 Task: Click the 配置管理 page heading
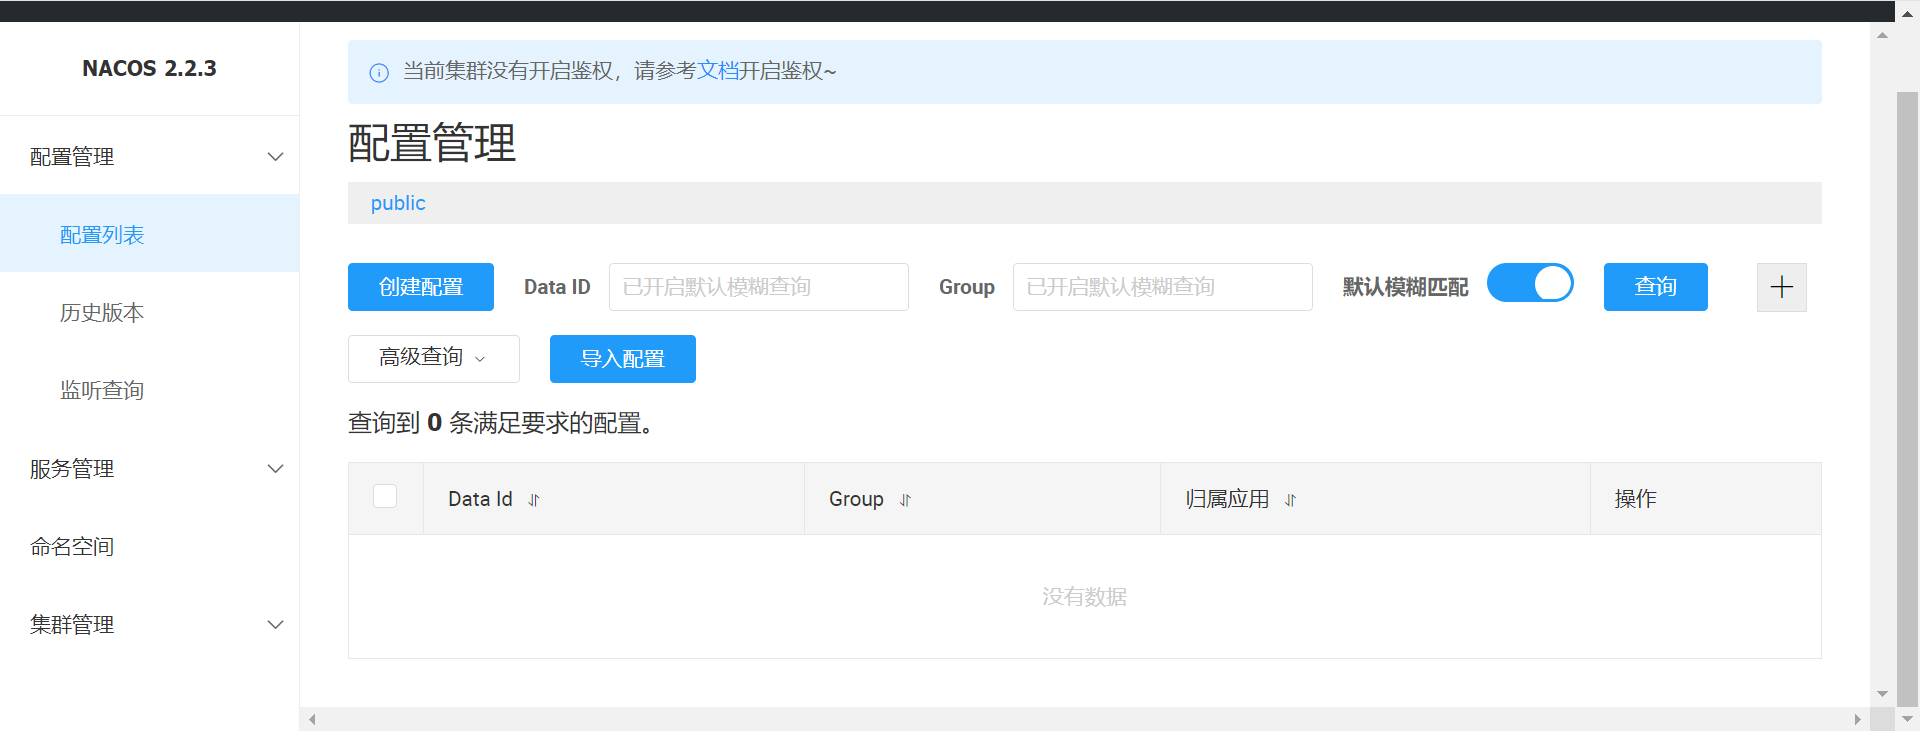(432, 143)
